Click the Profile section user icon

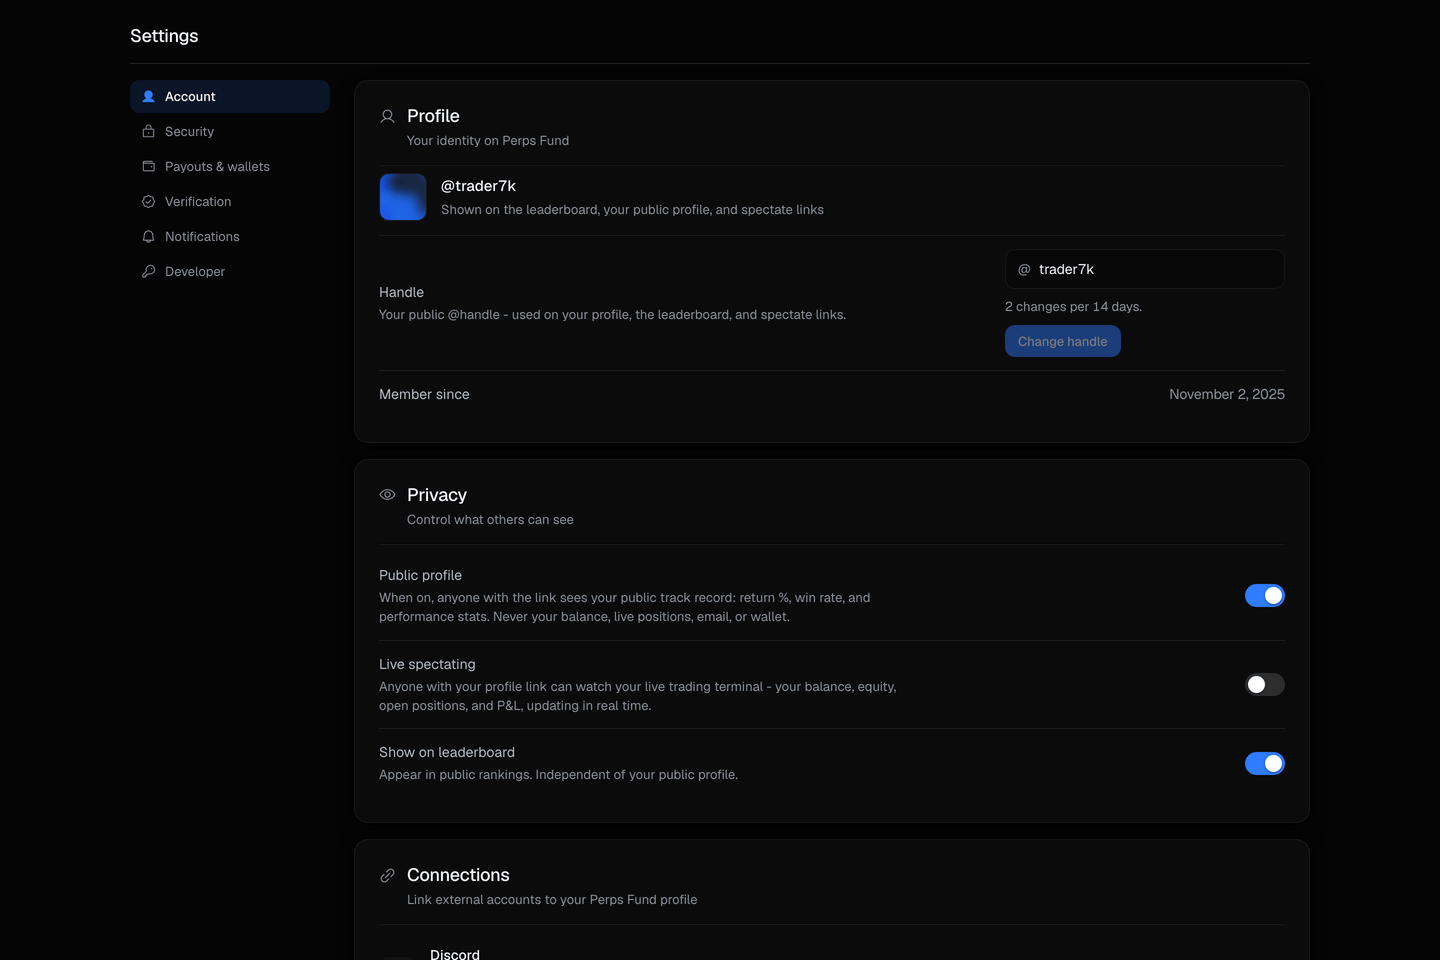click(x=387, y=116)
